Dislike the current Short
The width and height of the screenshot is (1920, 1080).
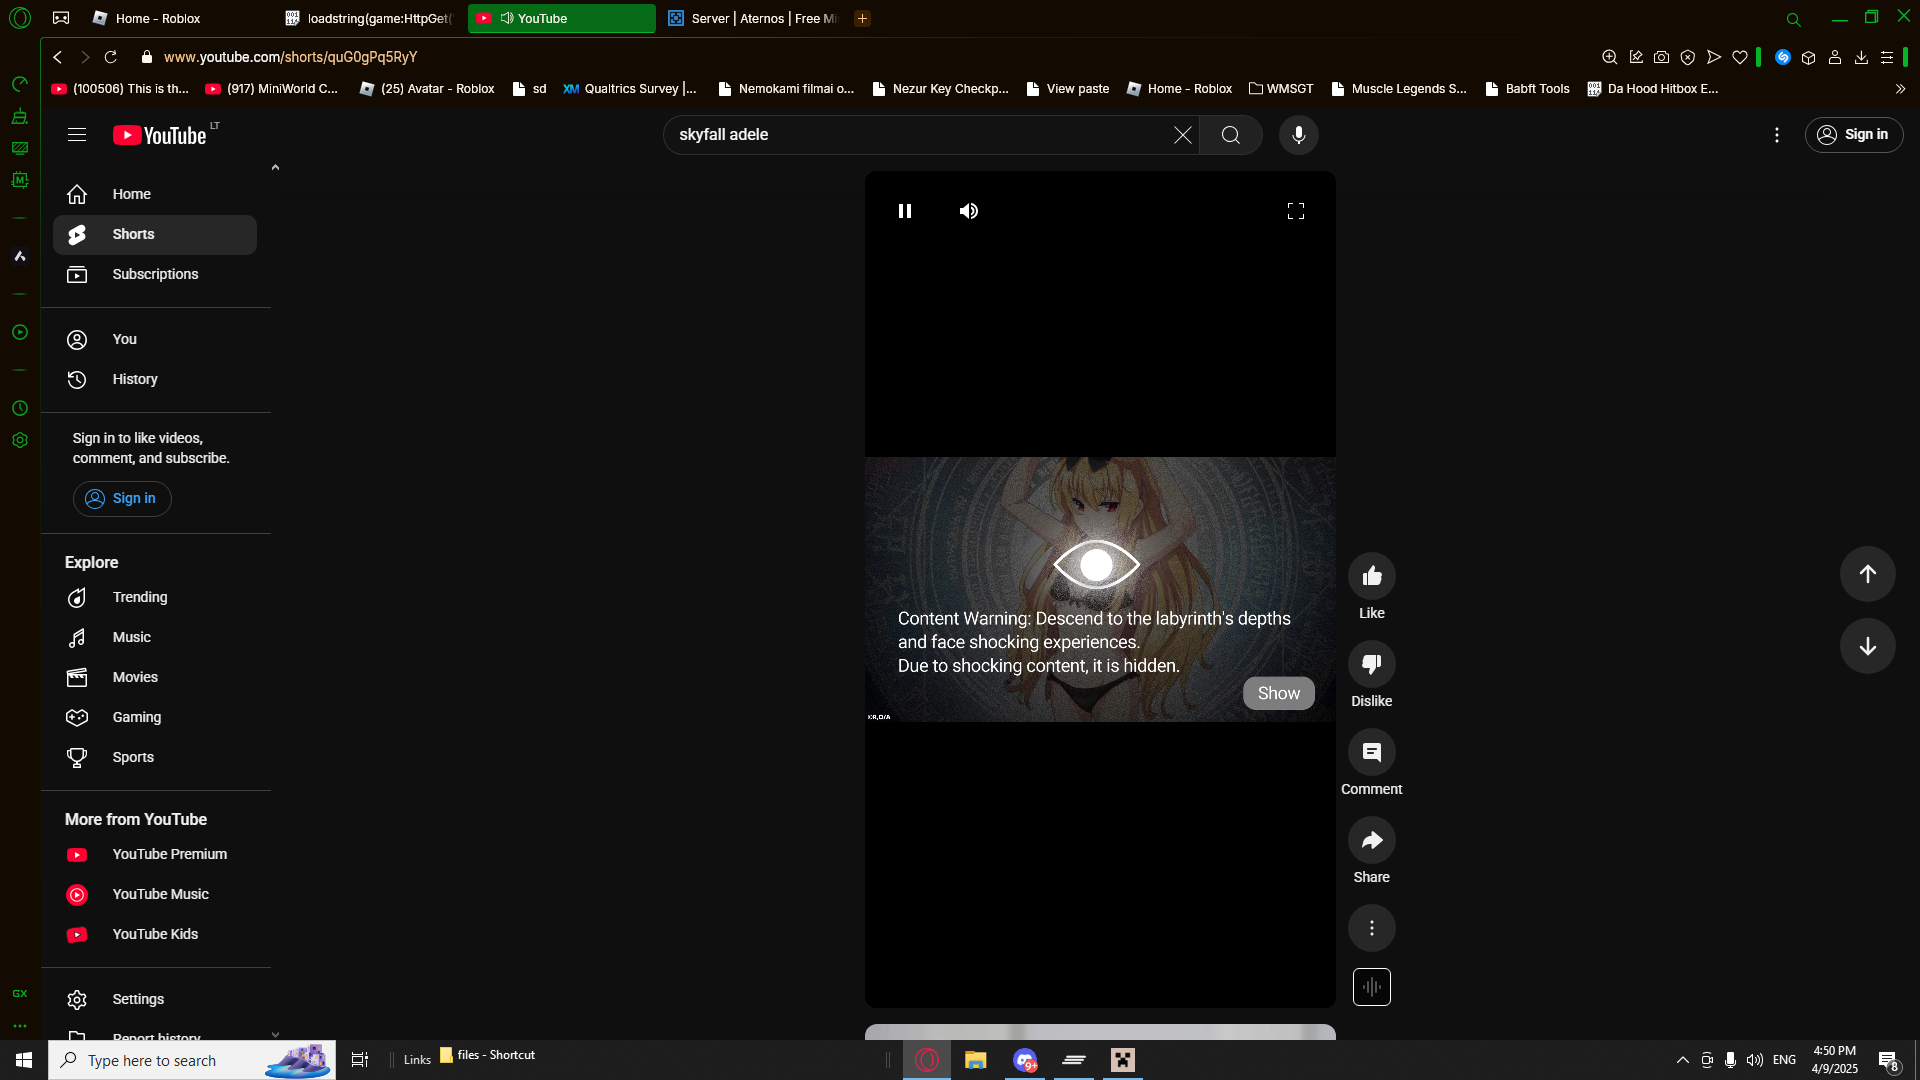[x=1372, y=664]
